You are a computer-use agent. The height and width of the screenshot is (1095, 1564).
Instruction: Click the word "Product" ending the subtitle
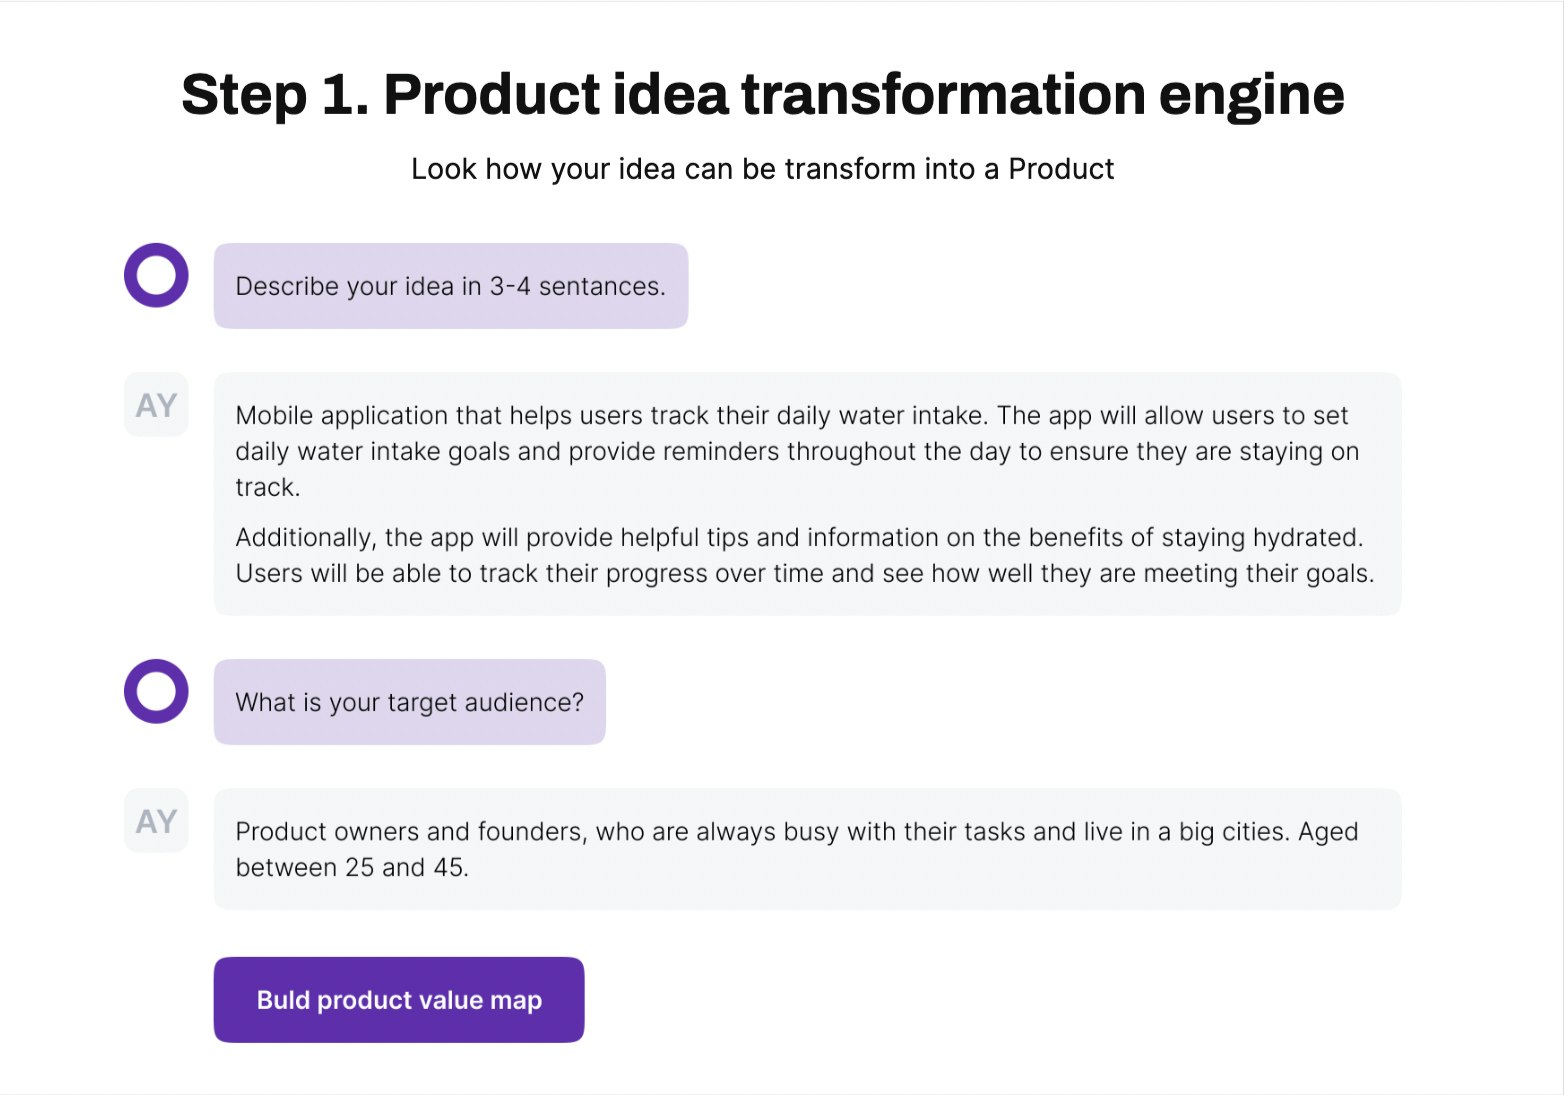(x=1061, y=169)
